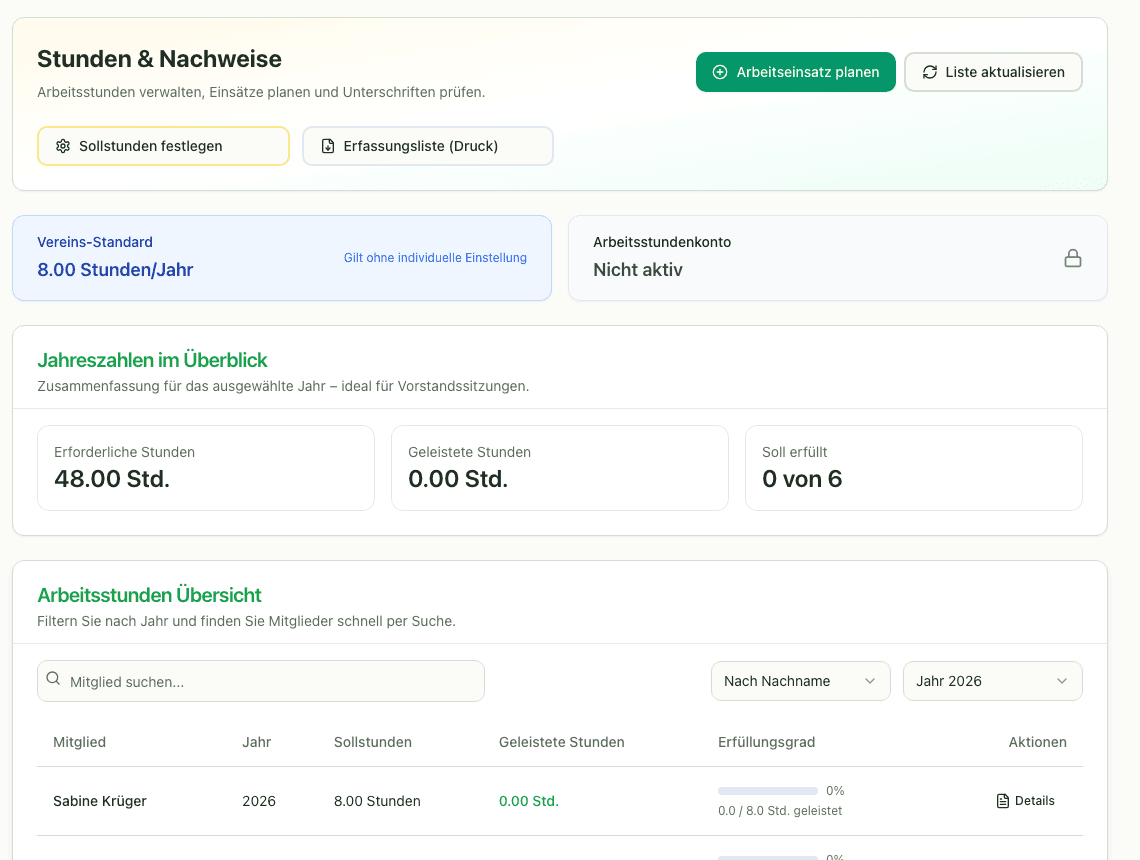Click the member name Sabine Krüger
This screenshot has width=1140, height=860.
[x=100, y=801]
